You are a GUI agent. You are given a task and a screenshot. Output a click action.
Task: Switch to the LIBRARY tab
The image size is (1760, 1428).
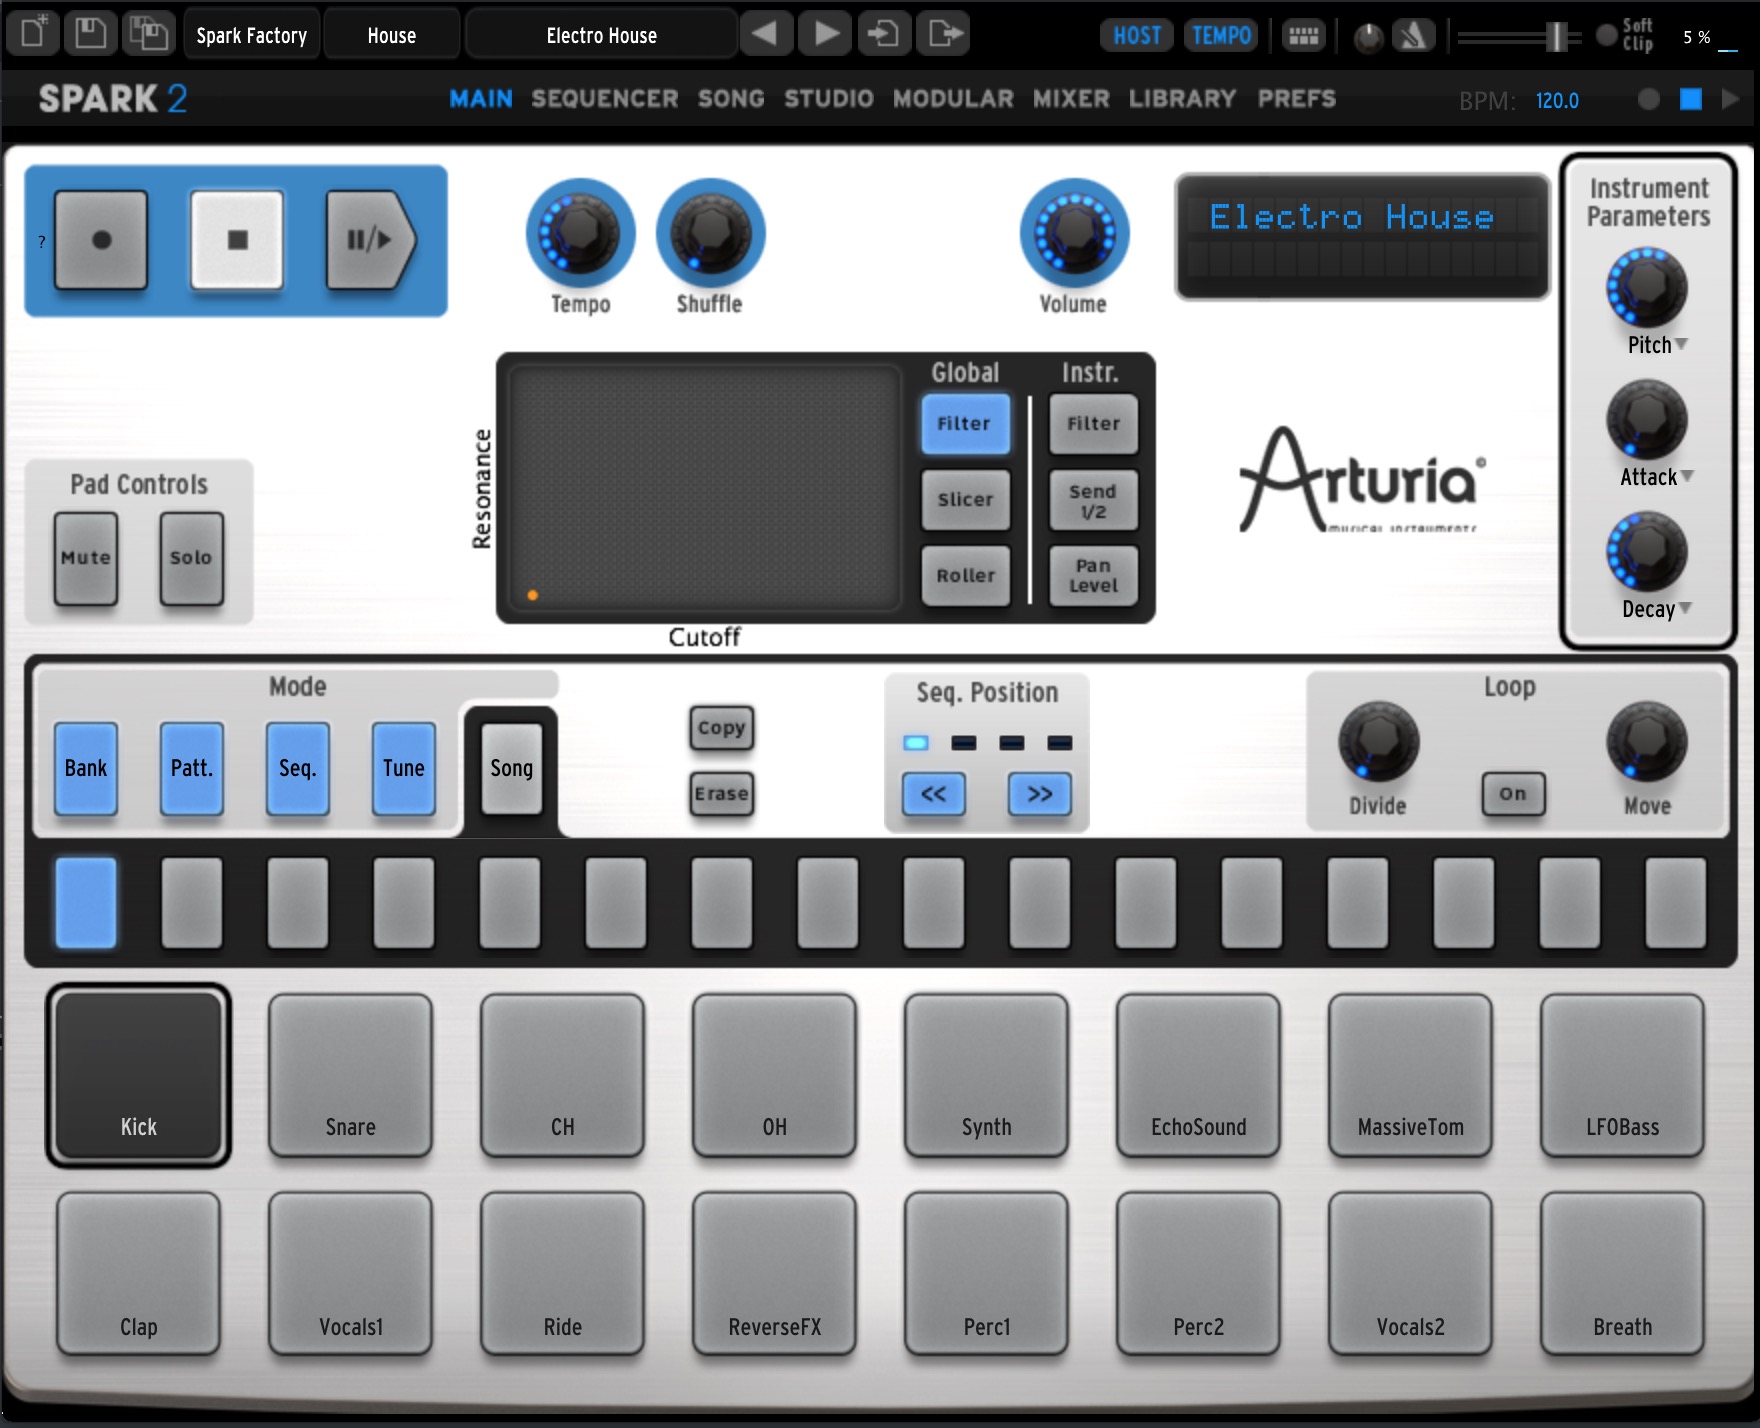tap(1183, 99)
